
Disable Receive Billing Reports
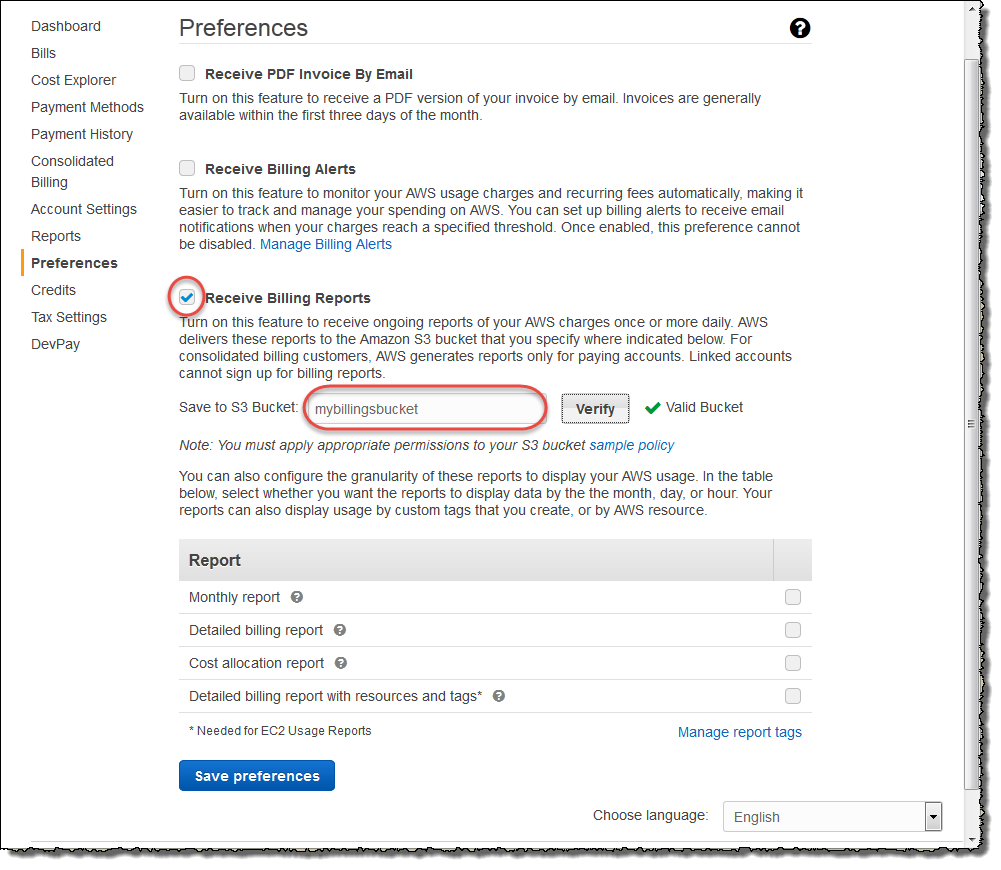click(187, 297)
